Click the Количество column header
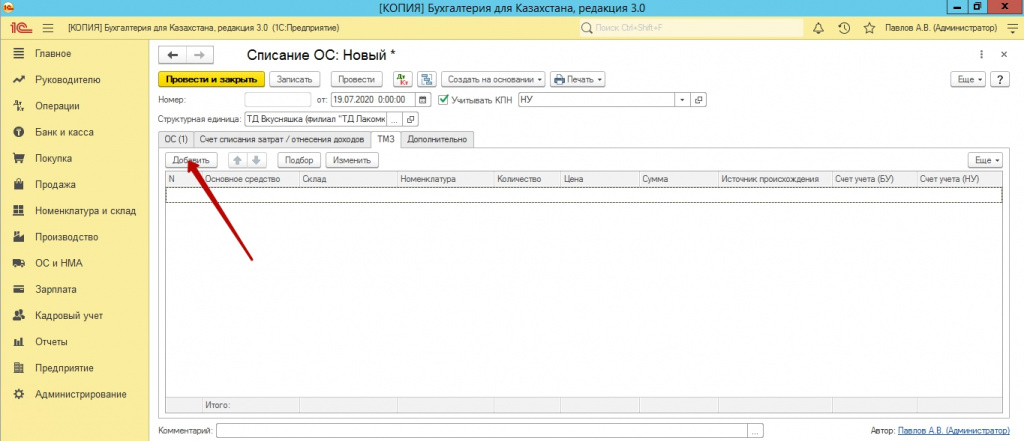Image resolution: width=1024 pixels, height=441 pixels. (x=526, y=178)
